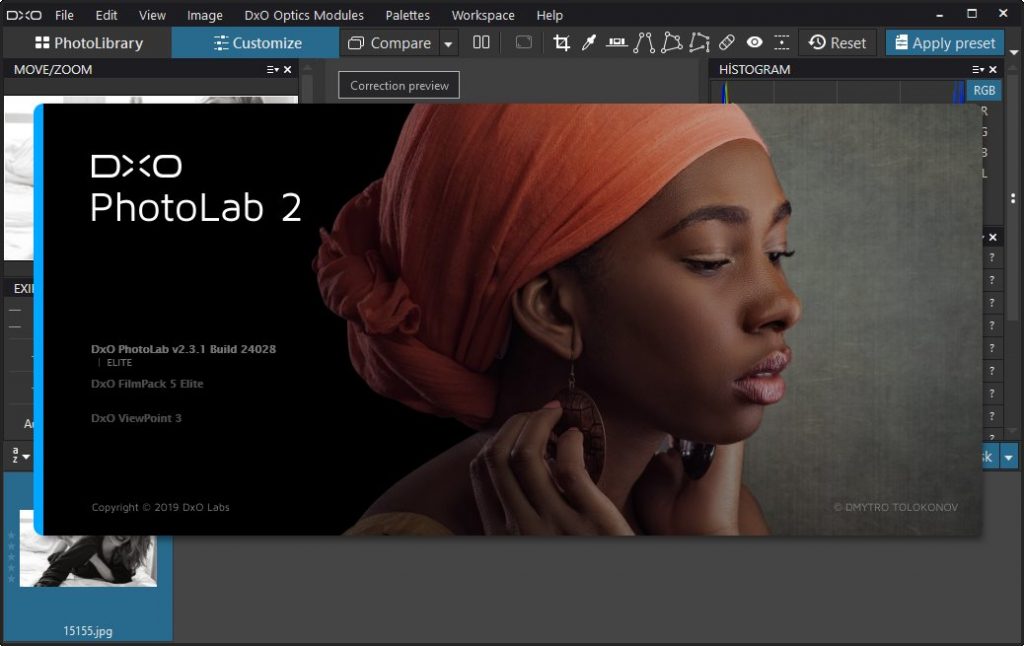Open the Move/Zoom palette options menu

pos(272,70)
